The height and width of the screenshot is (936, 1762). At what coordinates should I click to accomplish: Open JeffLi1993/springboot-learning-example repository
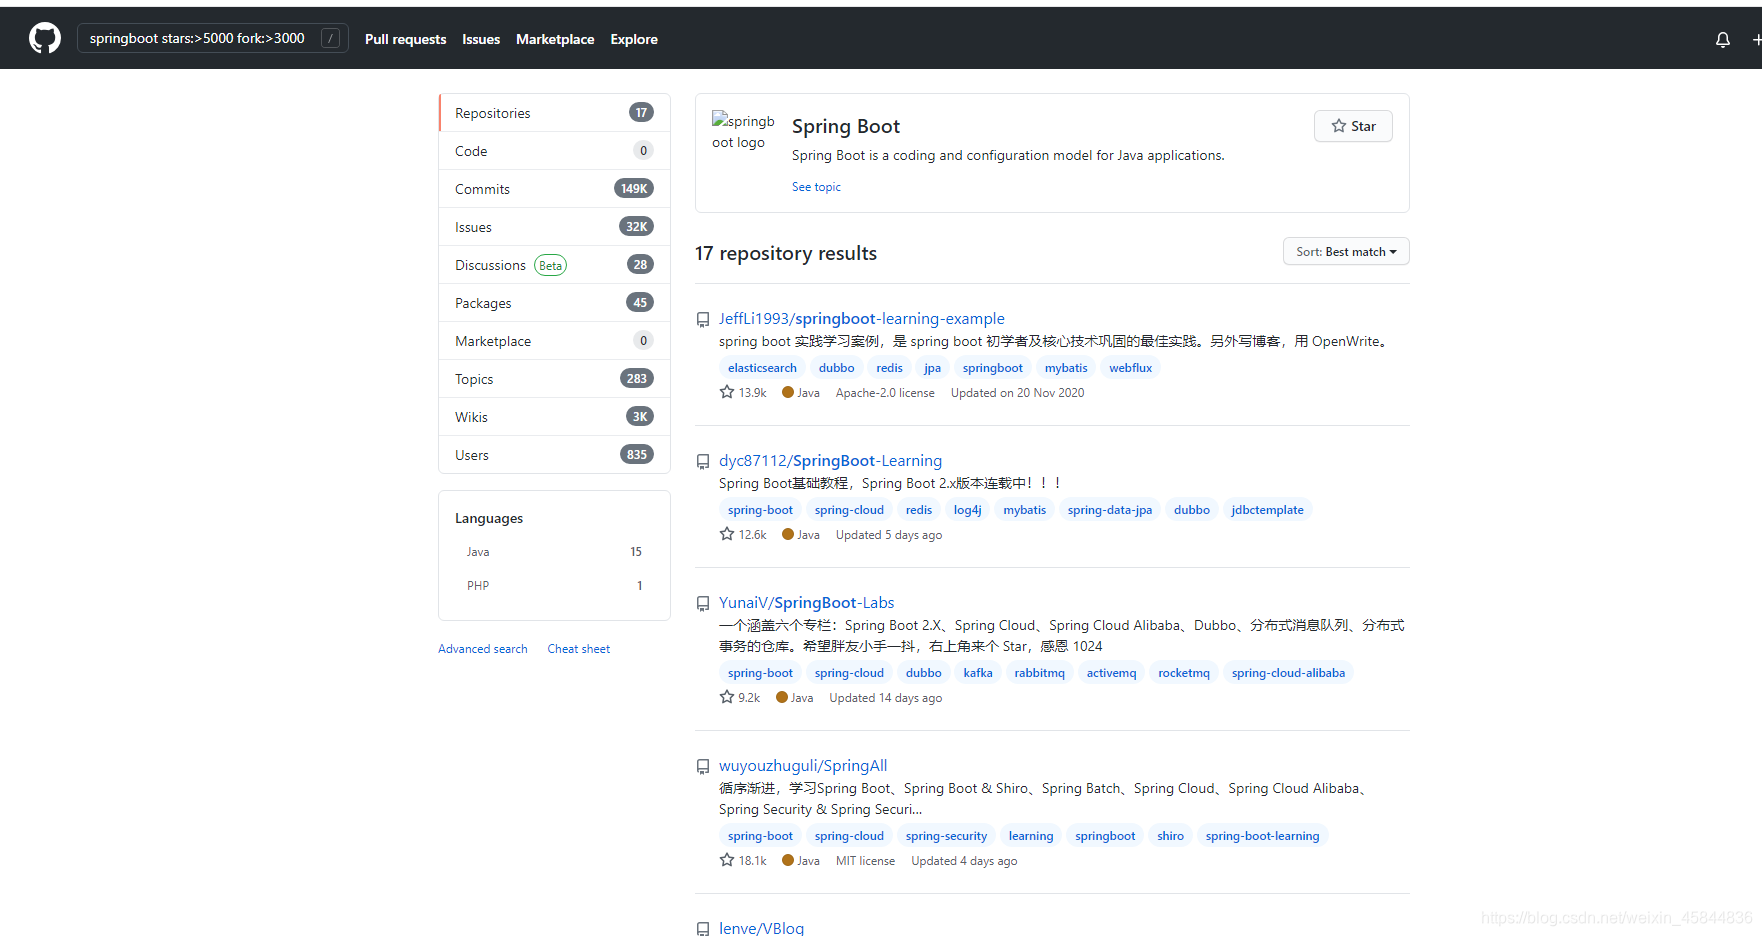[861, 319]
